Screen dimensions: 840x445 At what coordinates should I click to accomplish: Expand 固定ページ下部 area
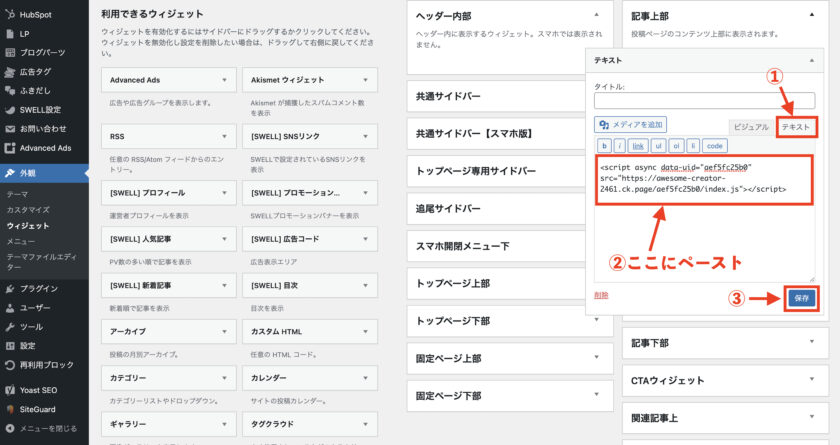click(596, 395)
